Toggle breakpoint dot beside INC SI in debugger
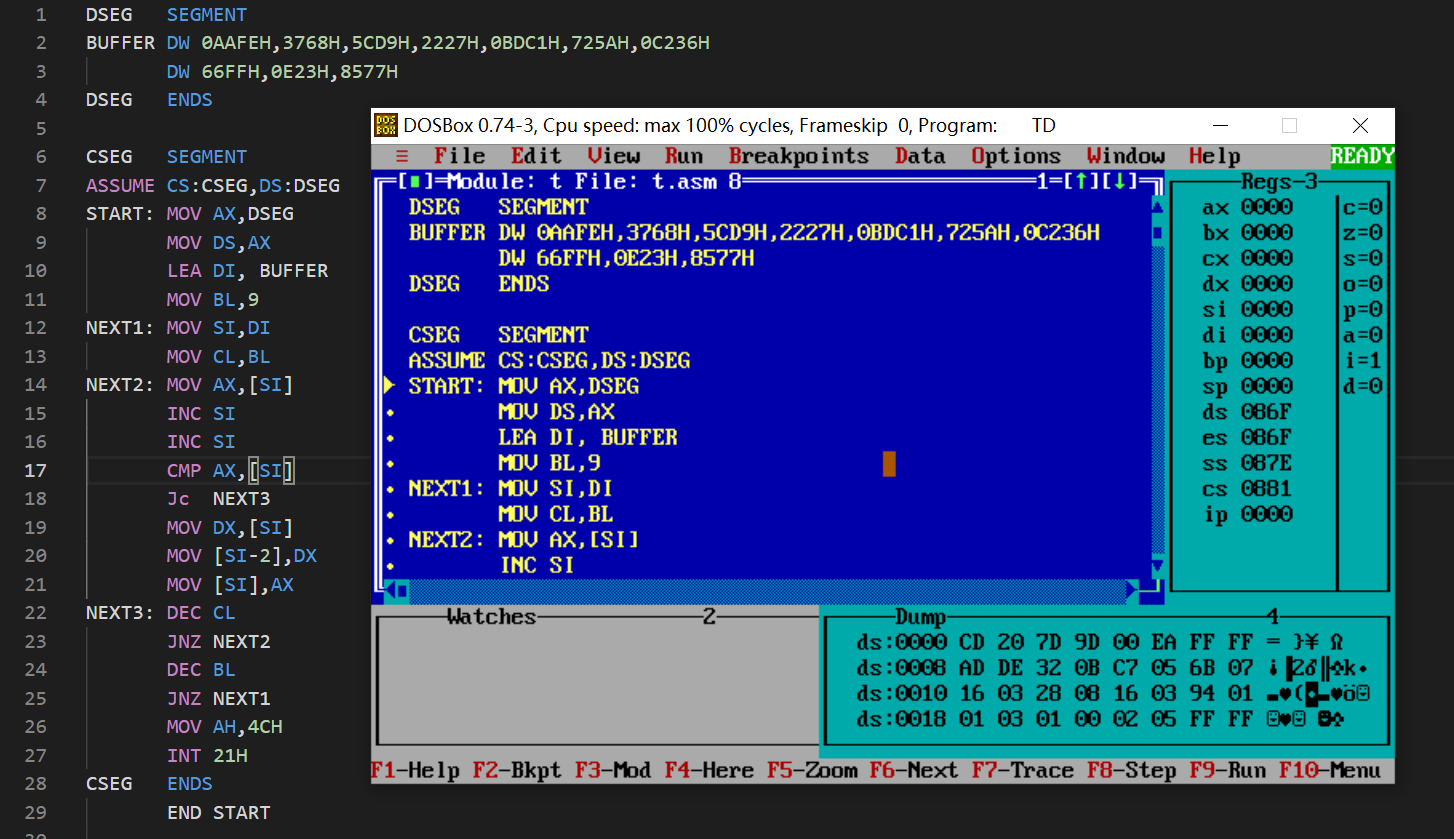The image size is (1454, 839). pos(389,566)
